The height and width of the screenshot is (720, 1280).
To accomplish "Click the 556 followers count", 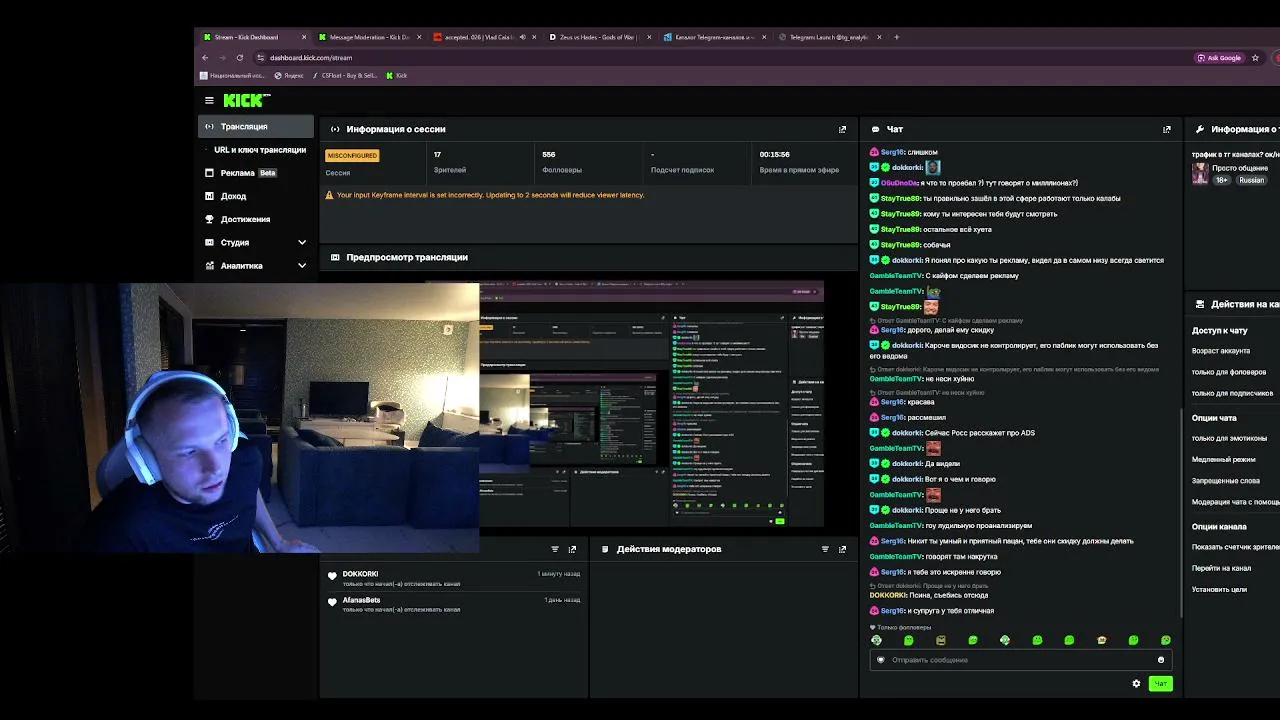I will 548,155.
